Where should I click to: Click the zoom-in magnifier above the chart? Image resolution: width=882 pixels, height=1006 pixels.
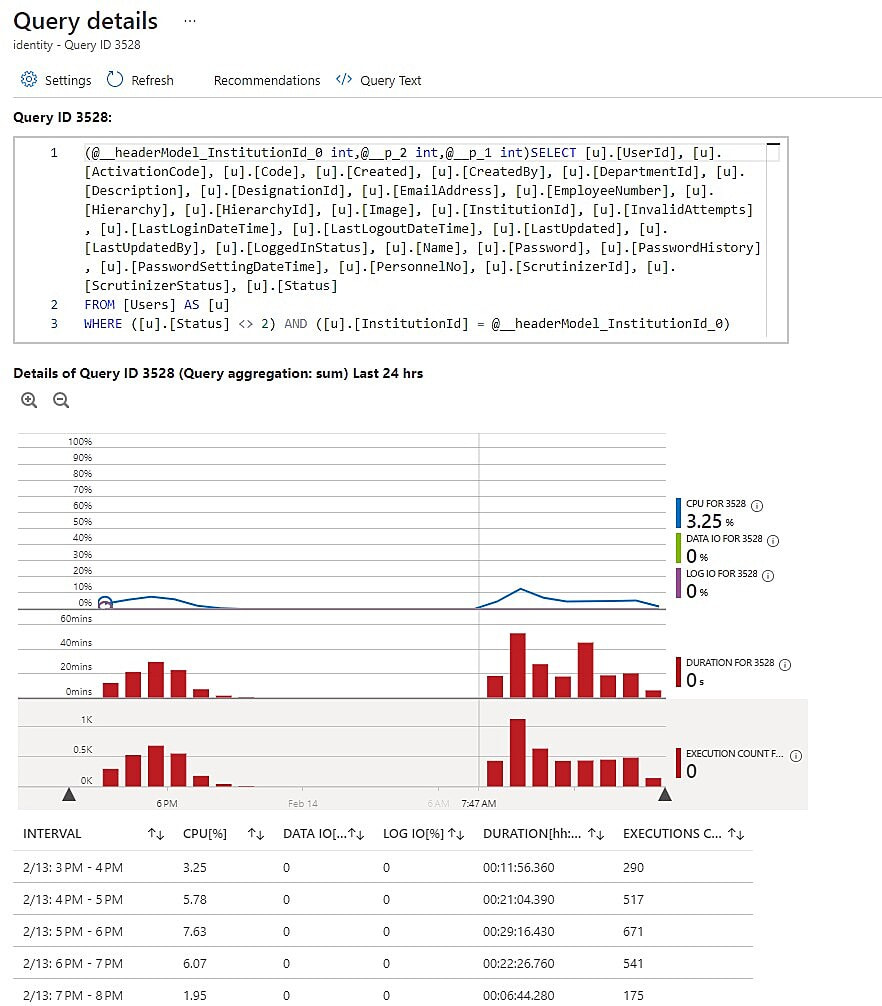point(28,400)
